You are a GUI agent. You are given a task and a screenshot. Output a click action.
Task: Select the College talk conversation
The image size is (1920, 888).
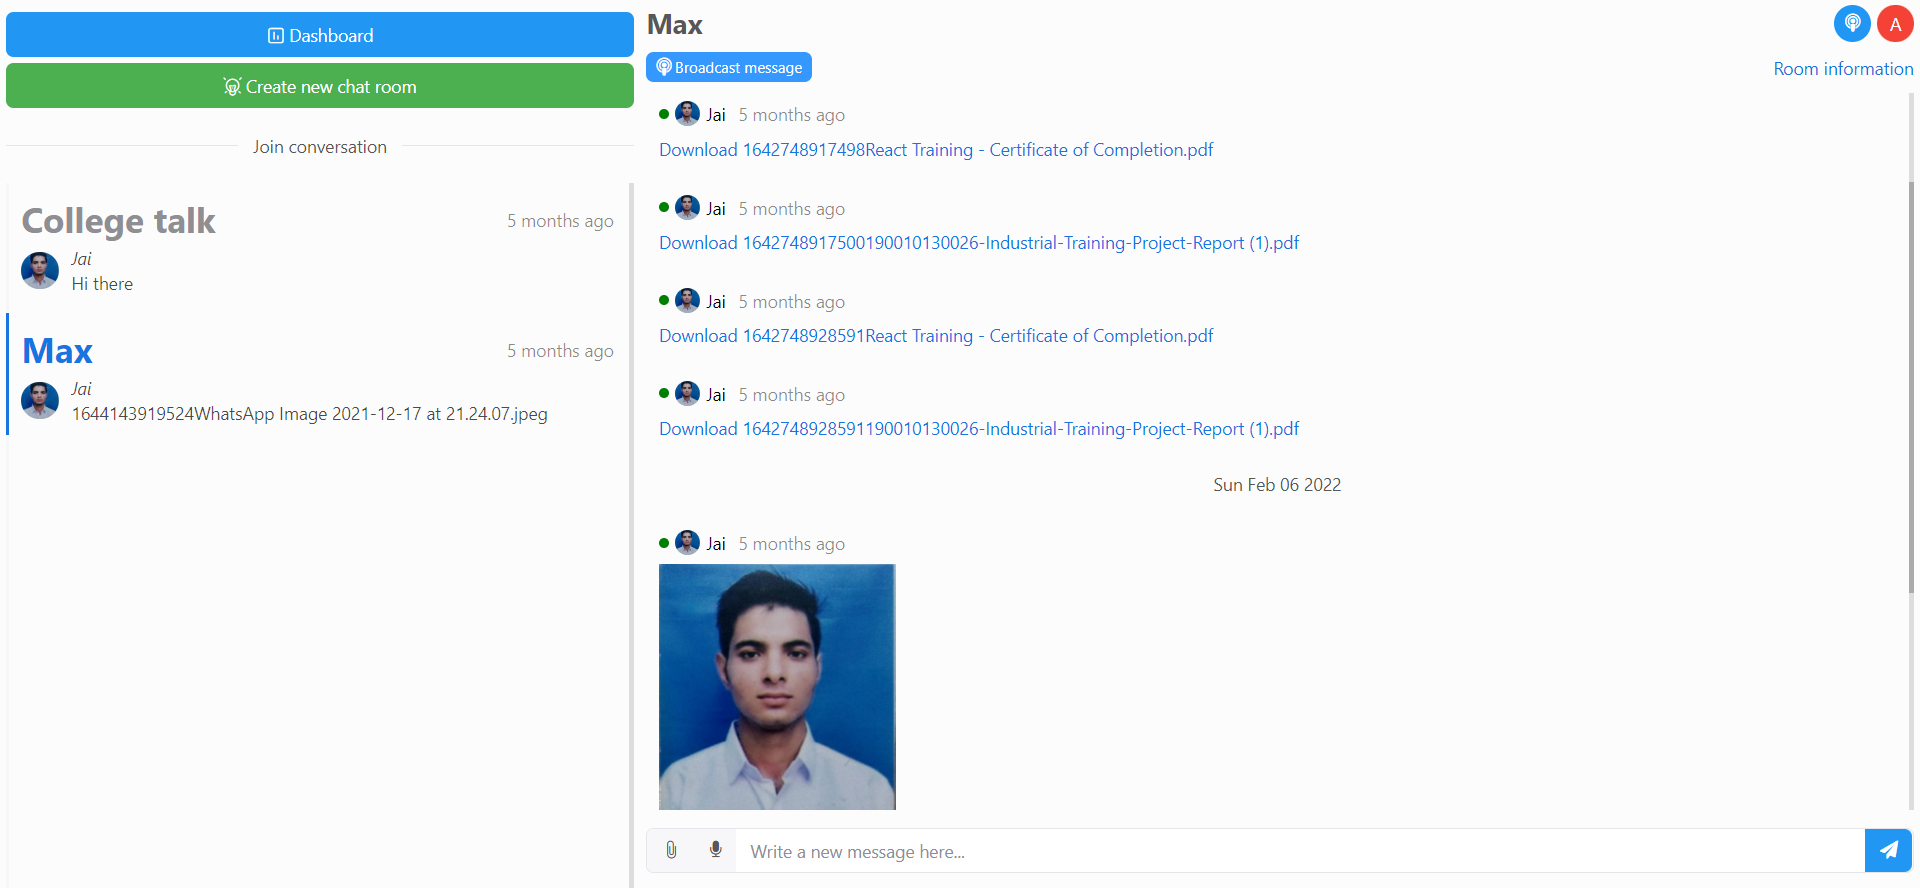tap(119, 221)
